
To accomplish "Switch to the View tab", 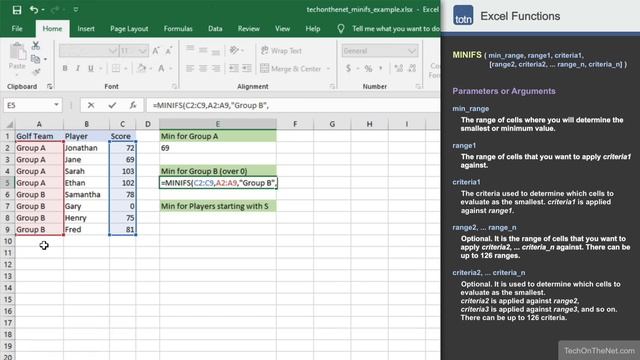I will coord(282,29).
